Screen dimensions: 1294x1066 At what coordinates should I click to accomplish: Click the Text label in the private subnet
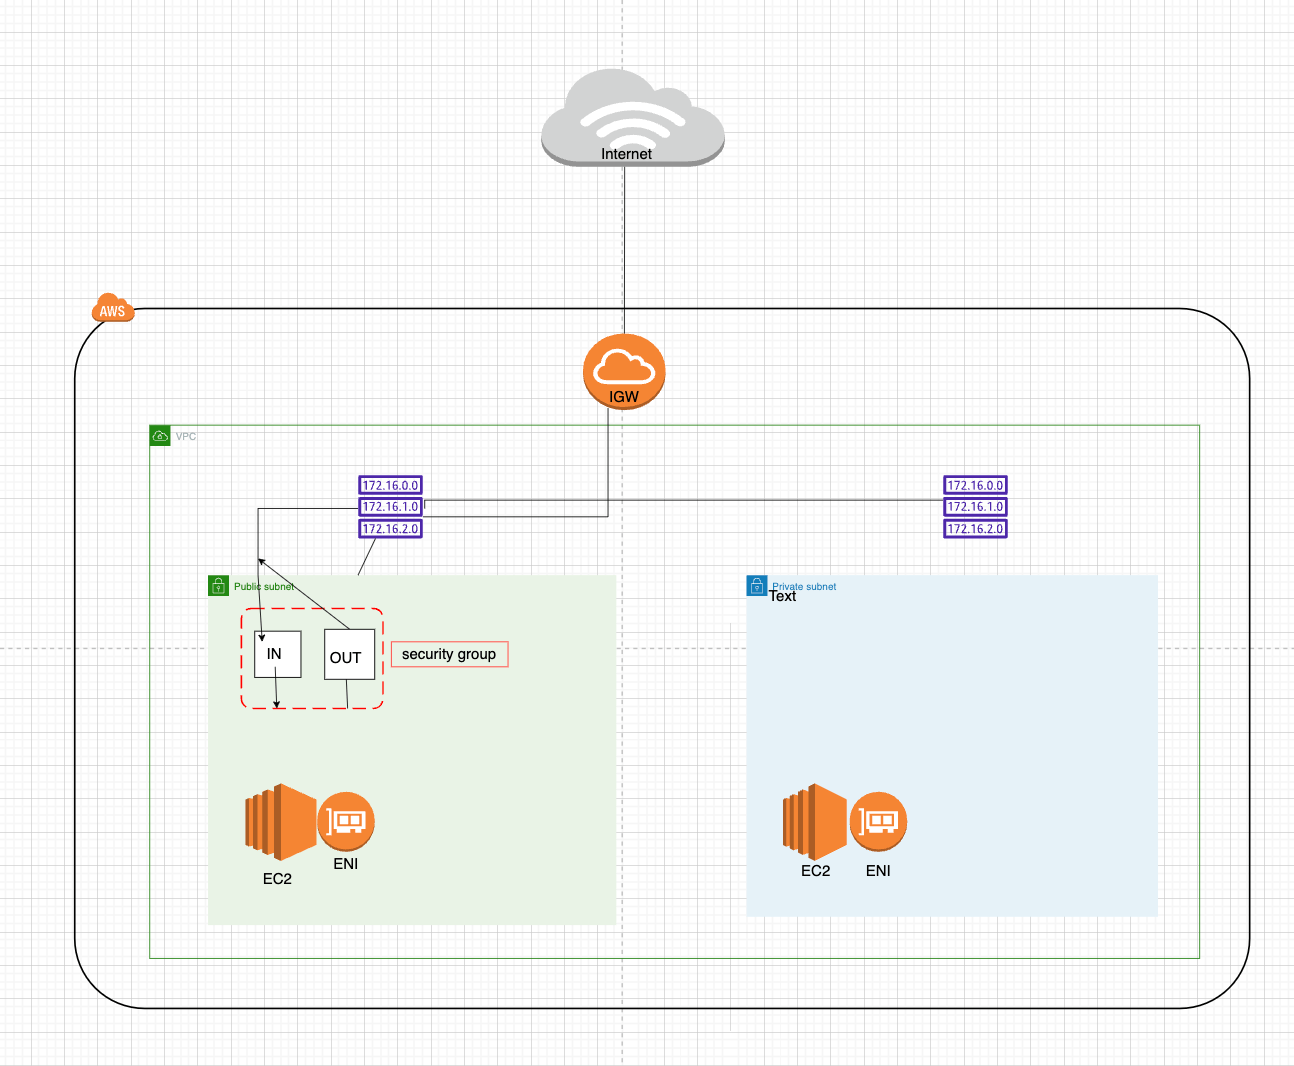pyautogui.click(x=783, y=596)
